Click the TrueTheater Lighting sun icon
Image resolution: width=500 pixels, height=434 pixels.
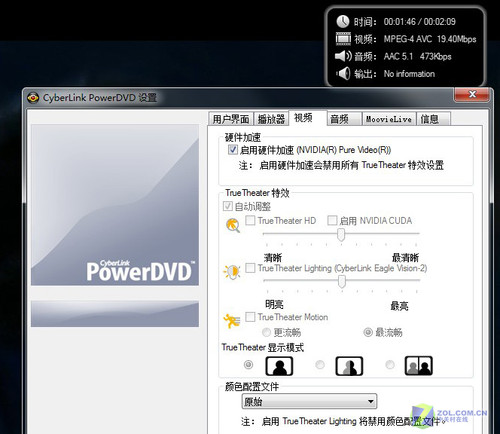point(232,272)
